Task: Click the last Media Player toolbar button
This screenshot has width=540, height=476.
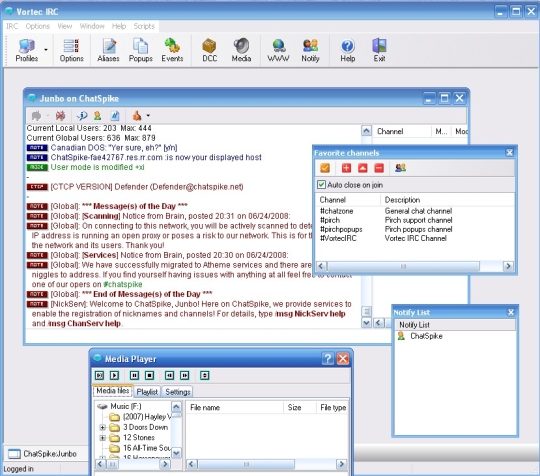Action: [205, 375]
